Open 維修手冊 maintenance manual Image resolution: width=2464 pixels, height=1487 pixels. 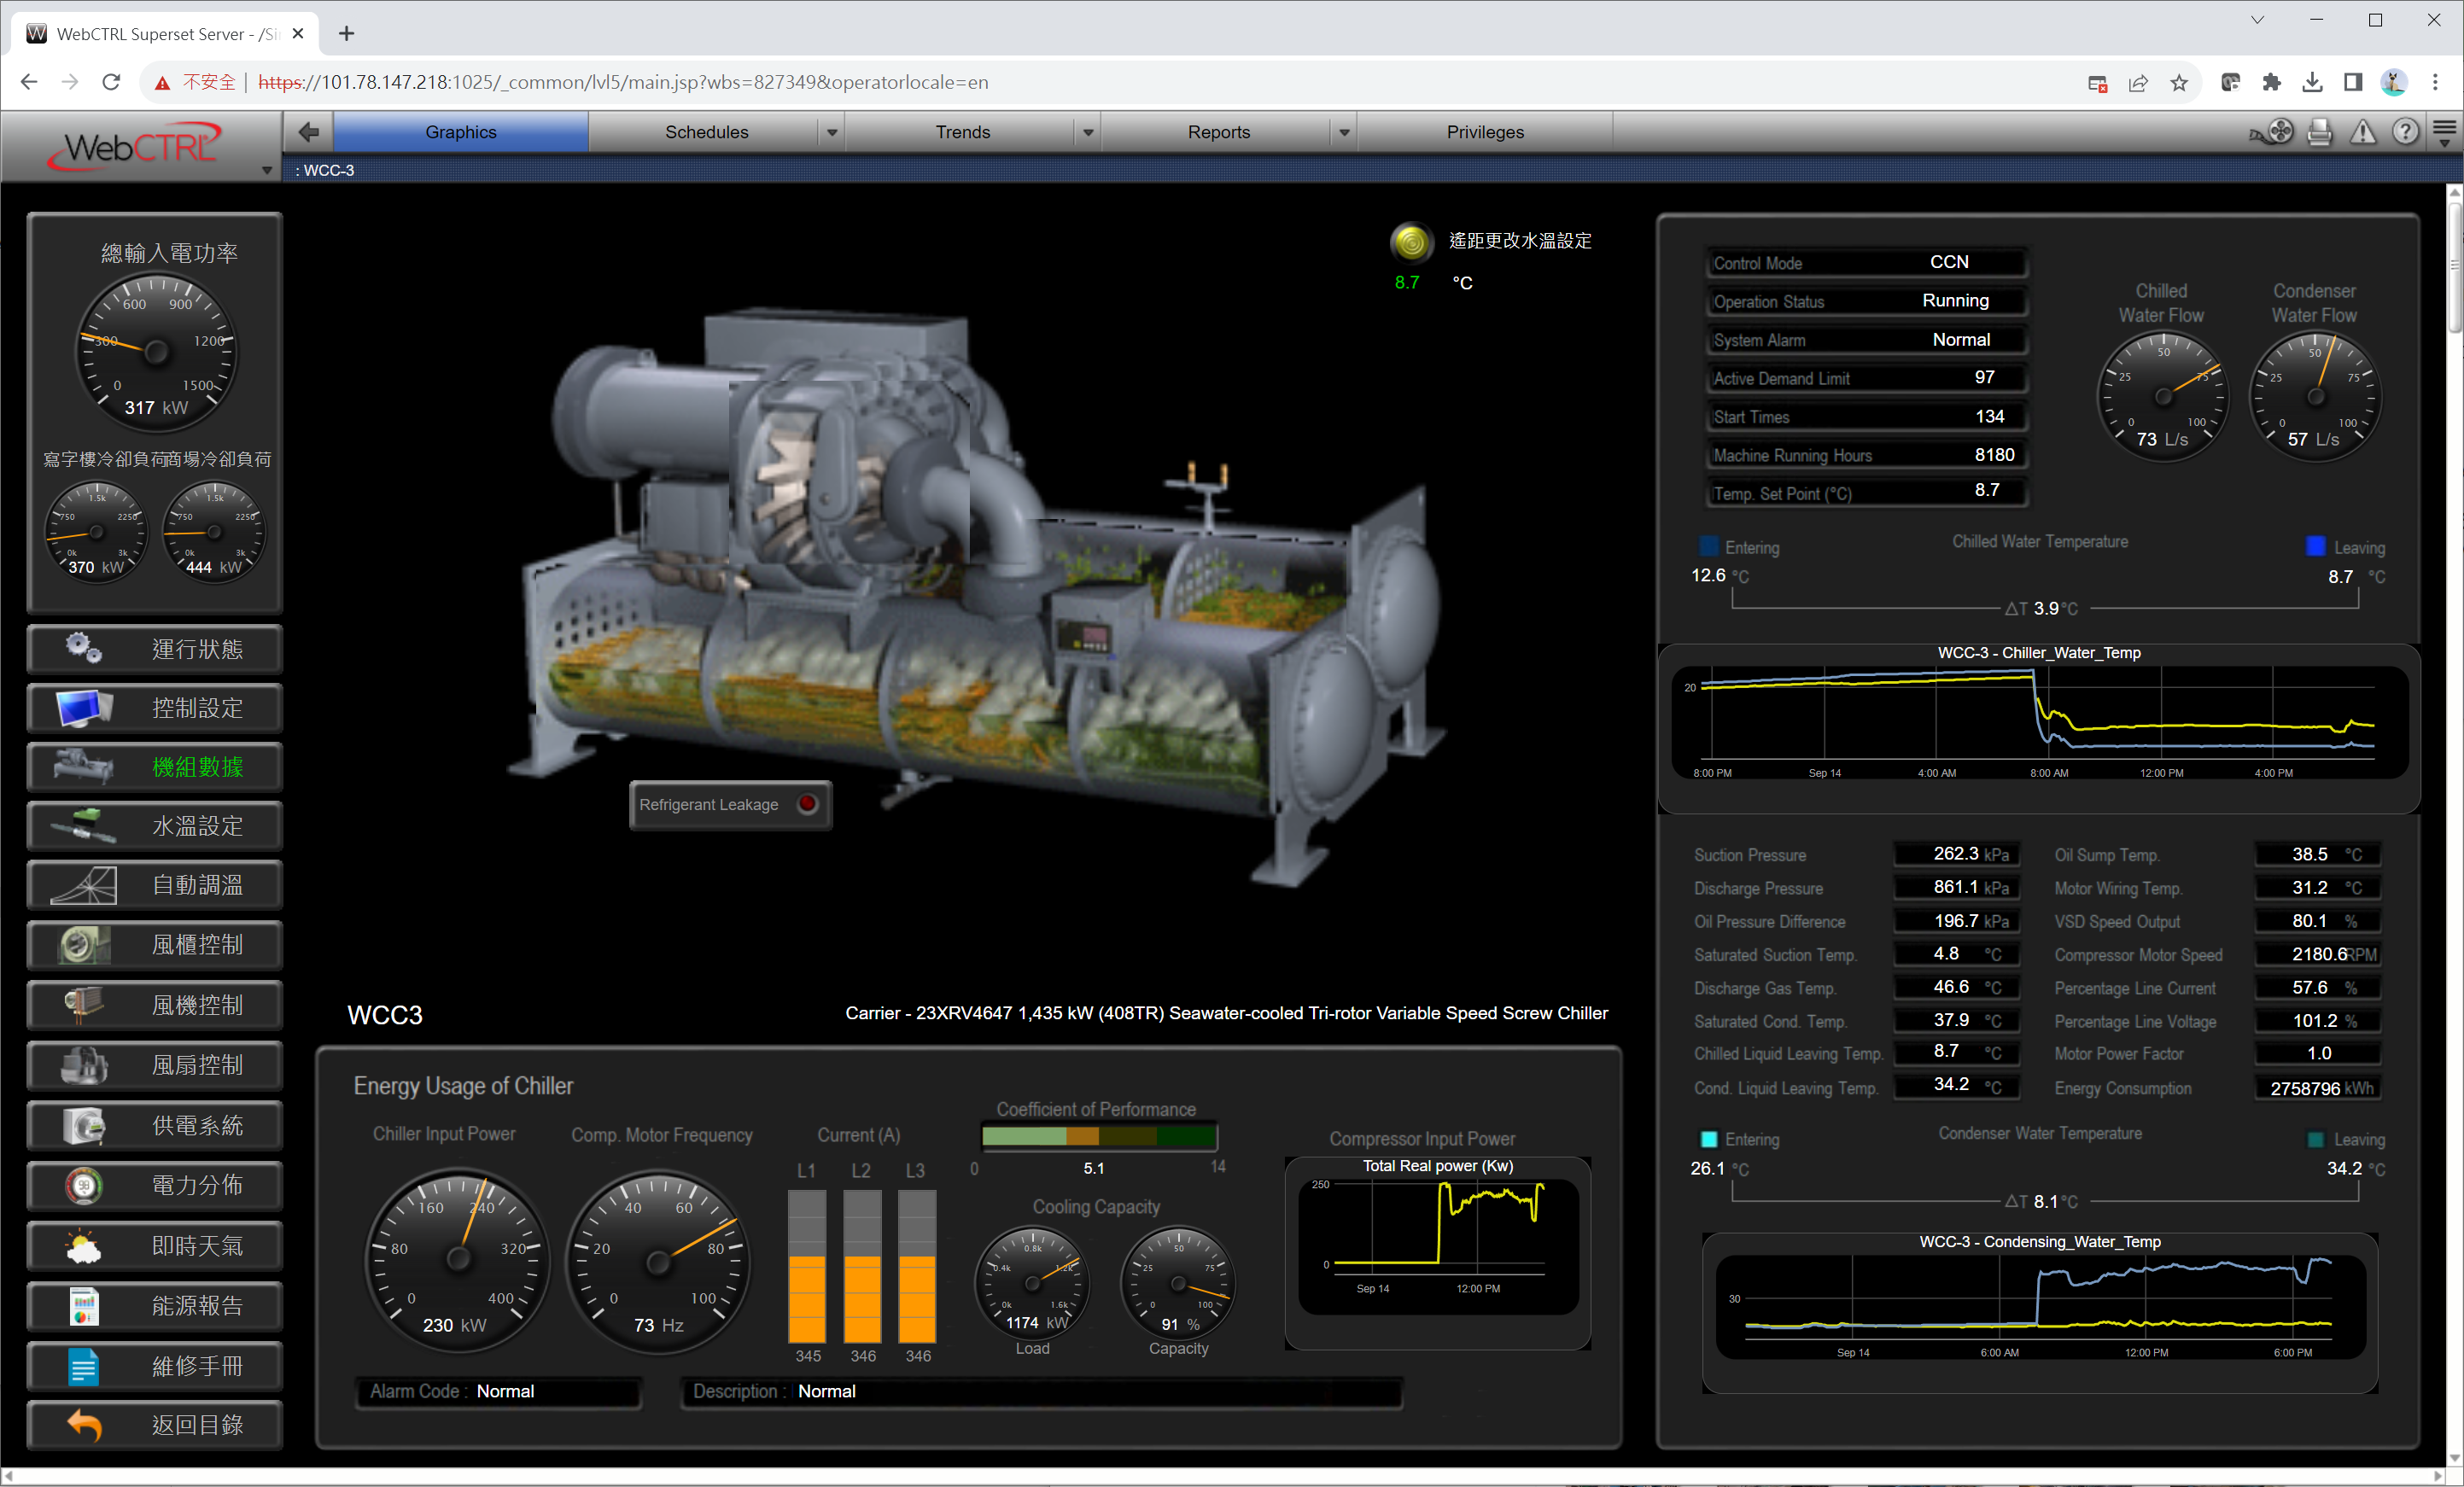pos(155,1366)
